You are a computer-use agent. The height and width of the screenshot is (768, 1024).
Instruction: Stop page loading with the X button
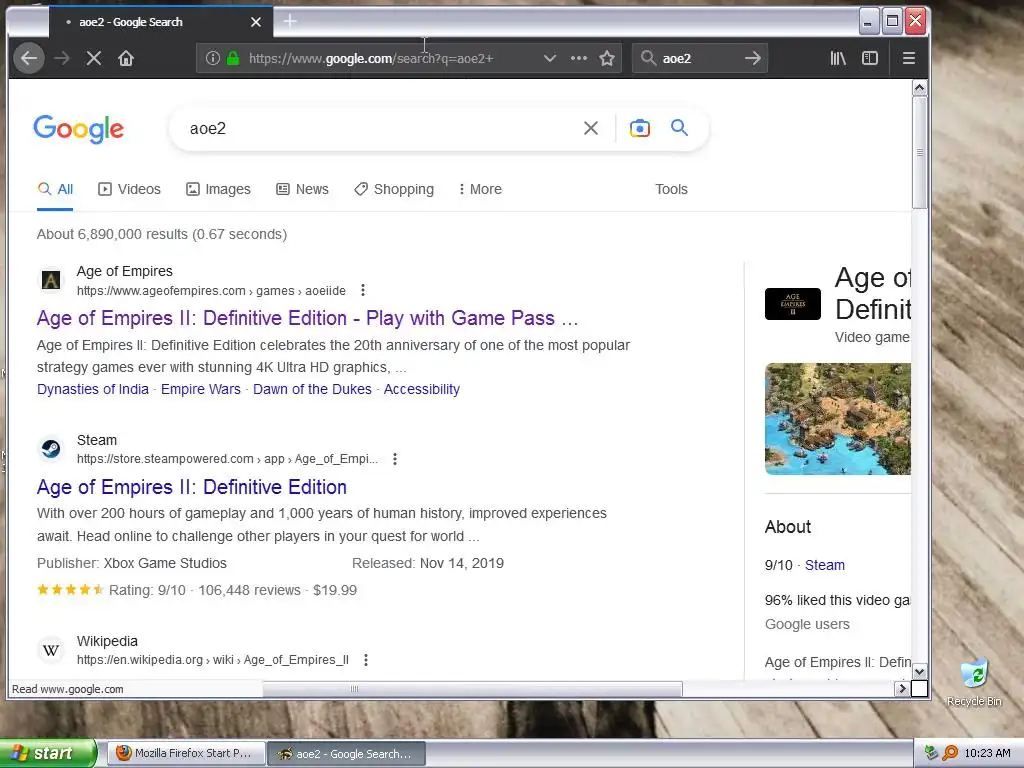coord(94,58)
